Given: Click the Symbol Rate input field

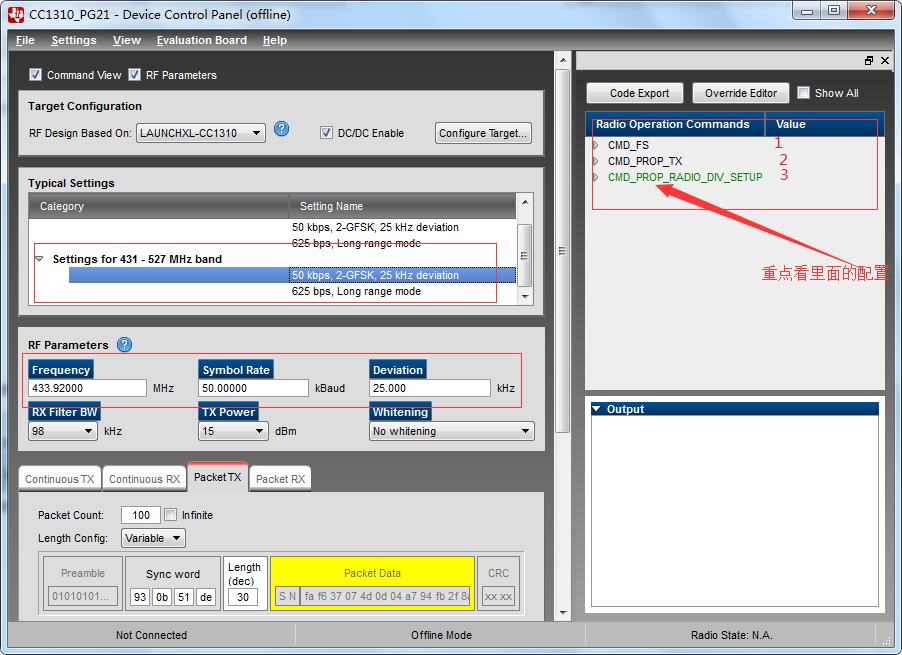Looking at the screenshot, I should (253, 388).
